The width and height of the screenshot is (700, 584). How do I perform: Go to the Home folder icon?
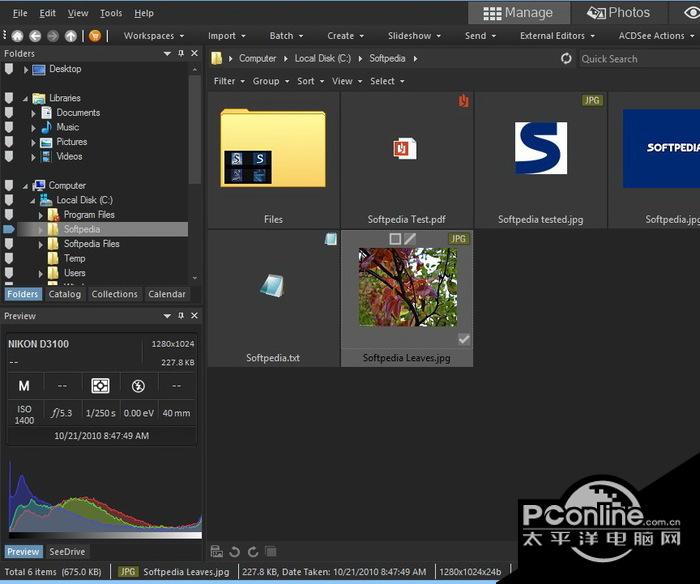(17, 36)
